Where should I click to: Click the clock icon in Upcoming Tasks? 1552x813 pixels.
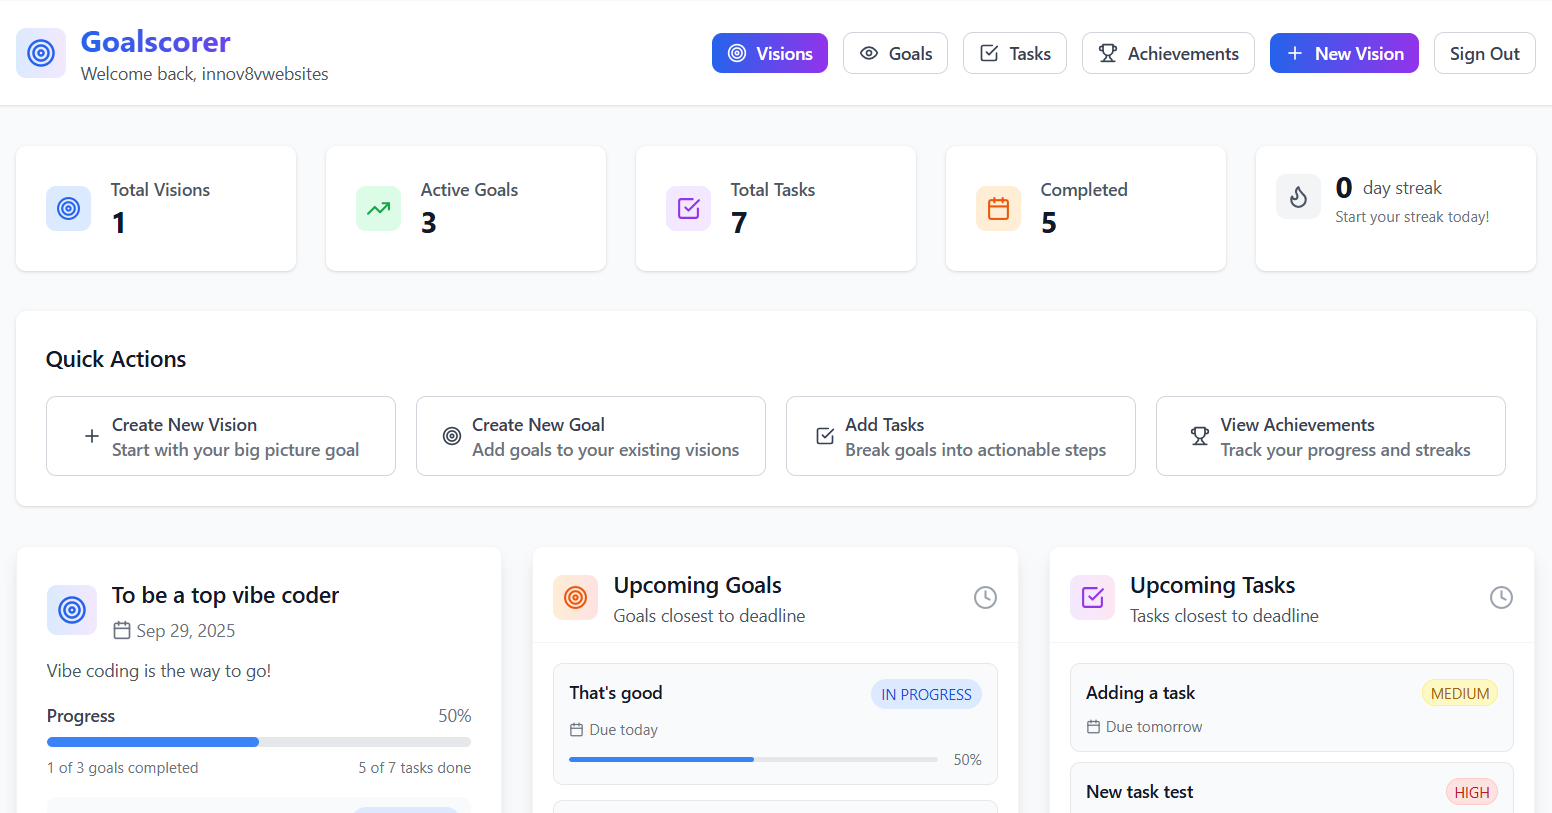point(1501,597)
